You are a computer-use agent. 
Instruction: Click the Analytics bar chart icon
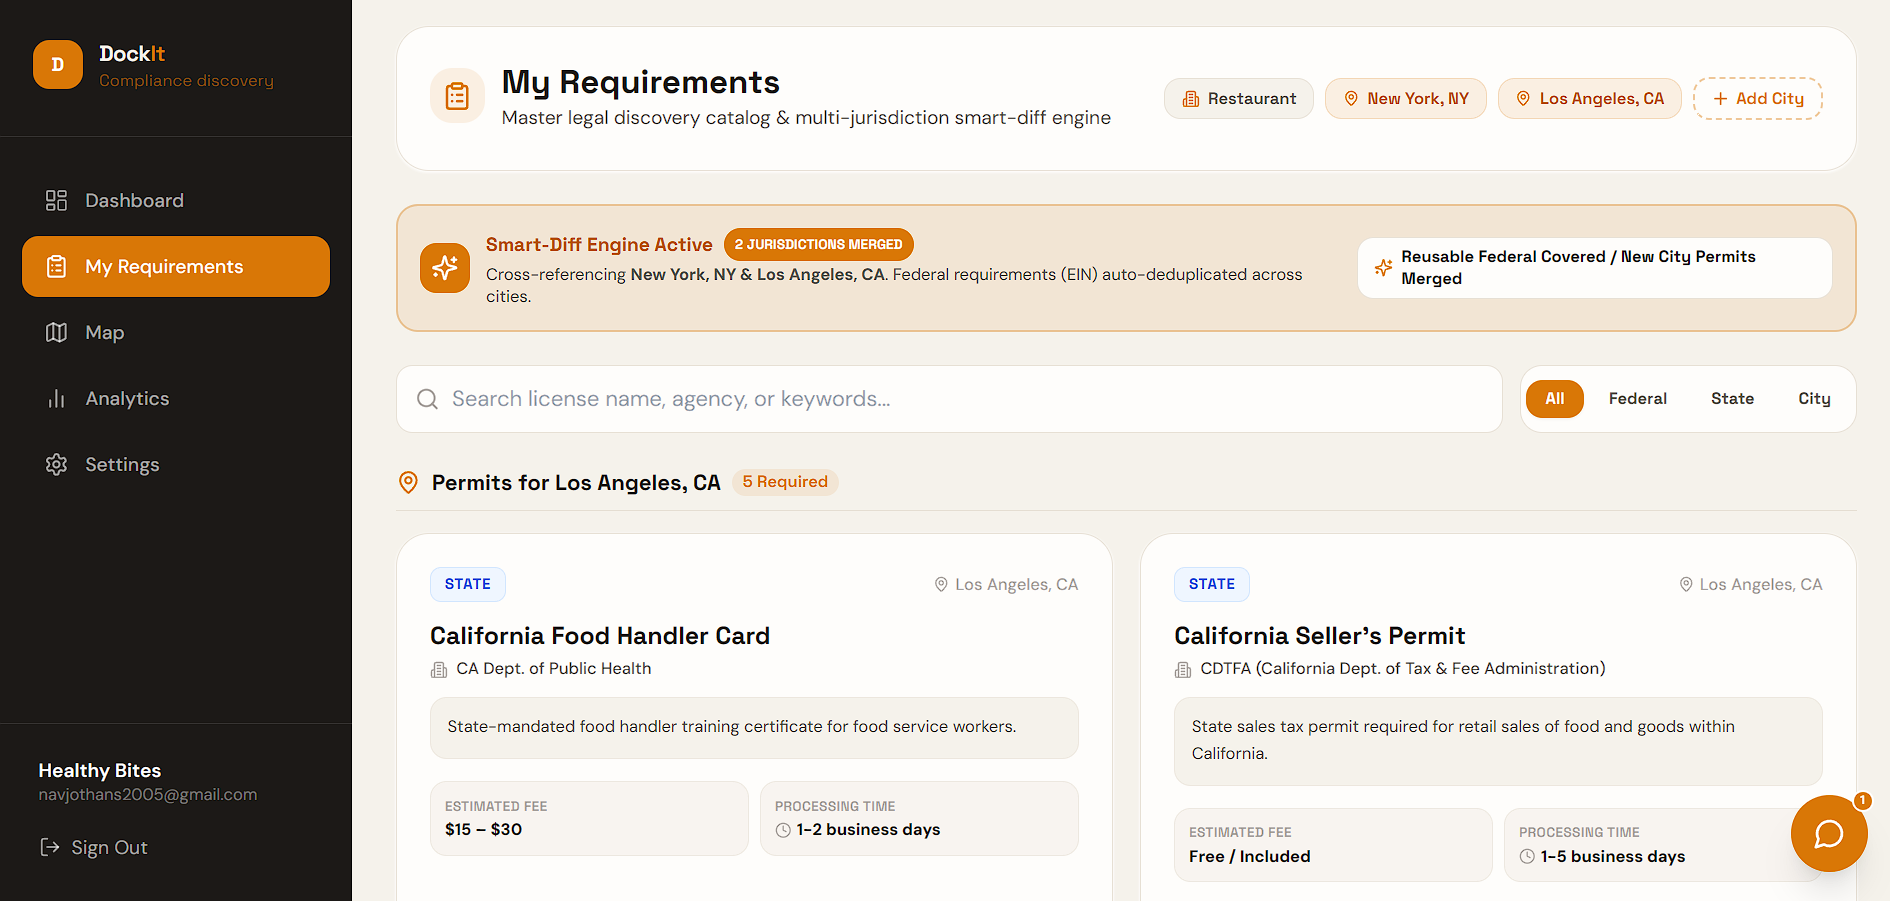coord(56,398)
